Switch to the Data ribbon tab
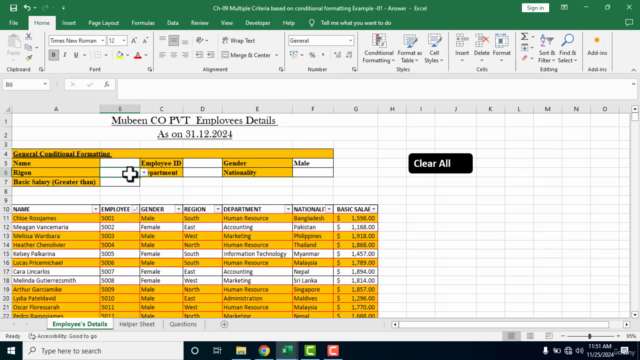640x360 pixels. point(173,23)
